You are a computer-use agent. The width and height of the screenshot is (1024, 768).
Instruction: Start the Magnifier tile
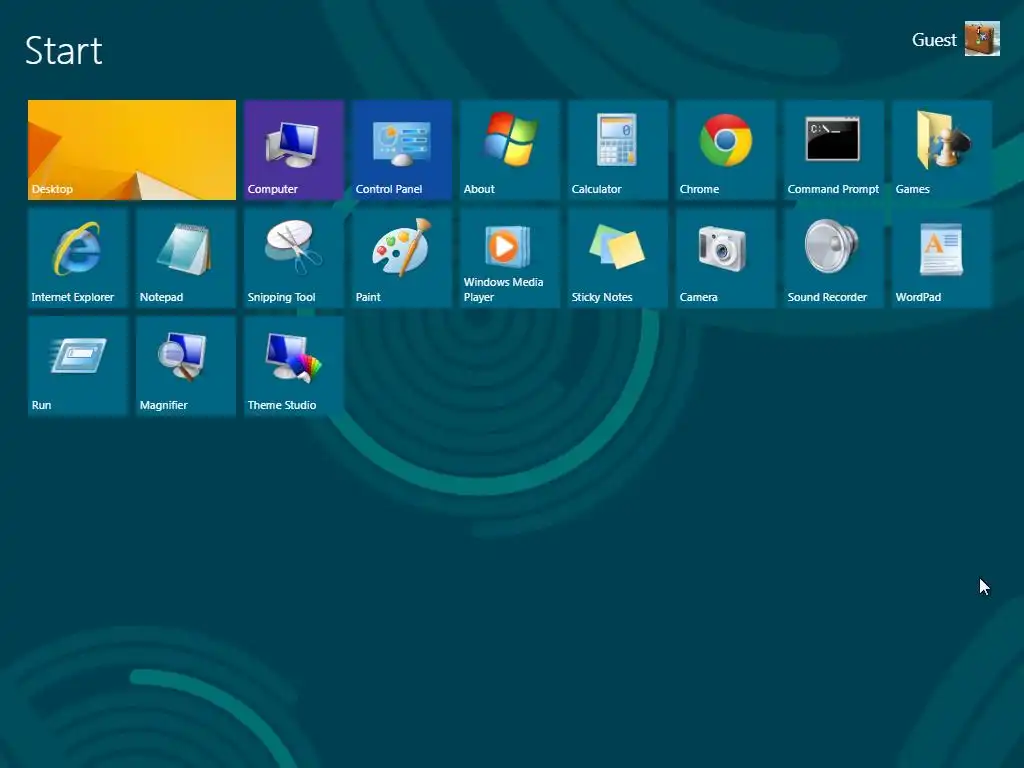[x=185, y=366]
